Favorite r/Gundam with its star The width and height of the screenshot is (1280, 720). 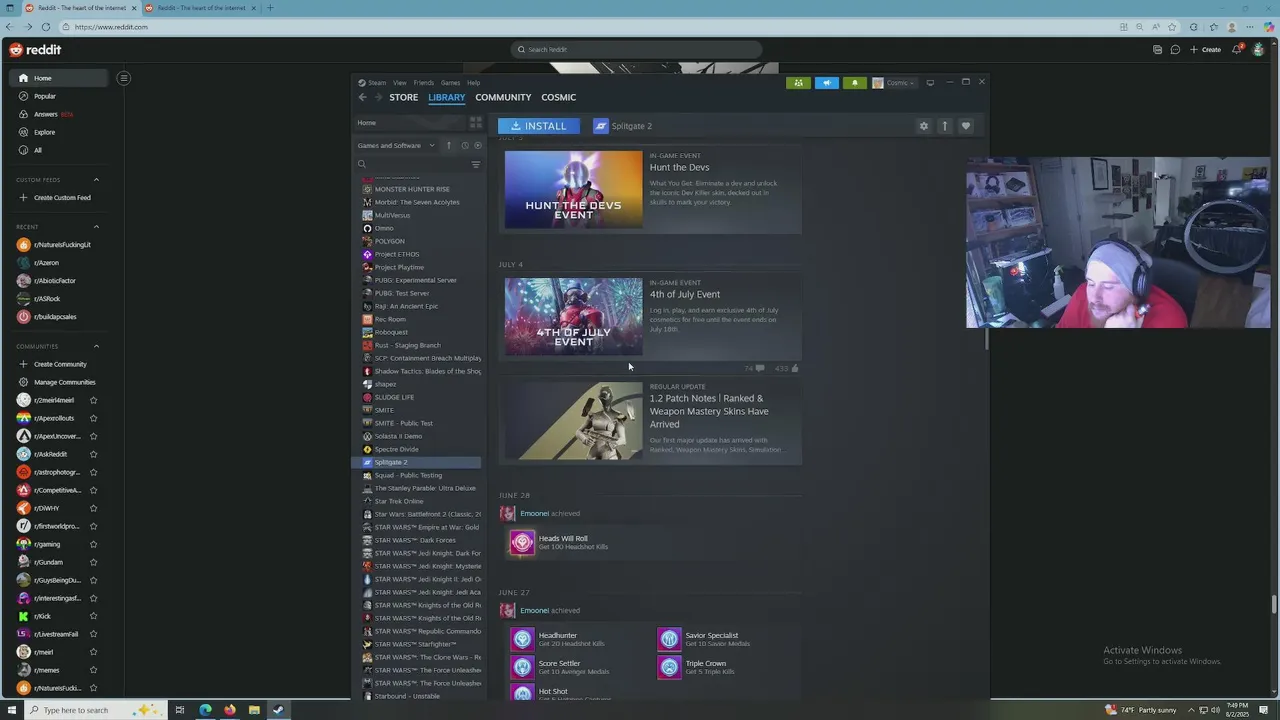[93, 562]
